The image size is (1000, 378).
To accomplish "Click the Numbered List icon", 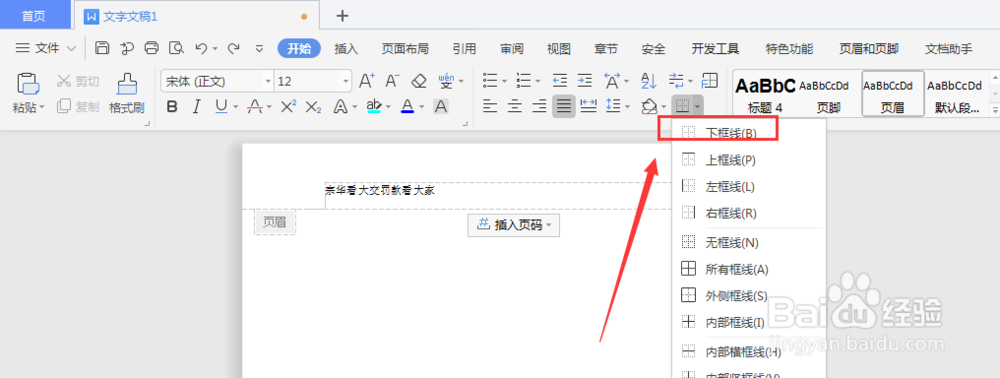I will pyautogui.click(x=524, y=81).
